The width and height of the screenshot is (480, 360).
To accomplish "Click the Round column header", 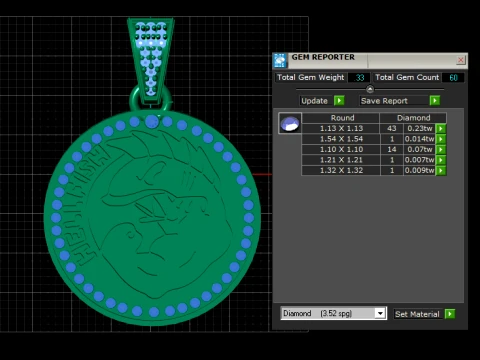I will point(341,118).
